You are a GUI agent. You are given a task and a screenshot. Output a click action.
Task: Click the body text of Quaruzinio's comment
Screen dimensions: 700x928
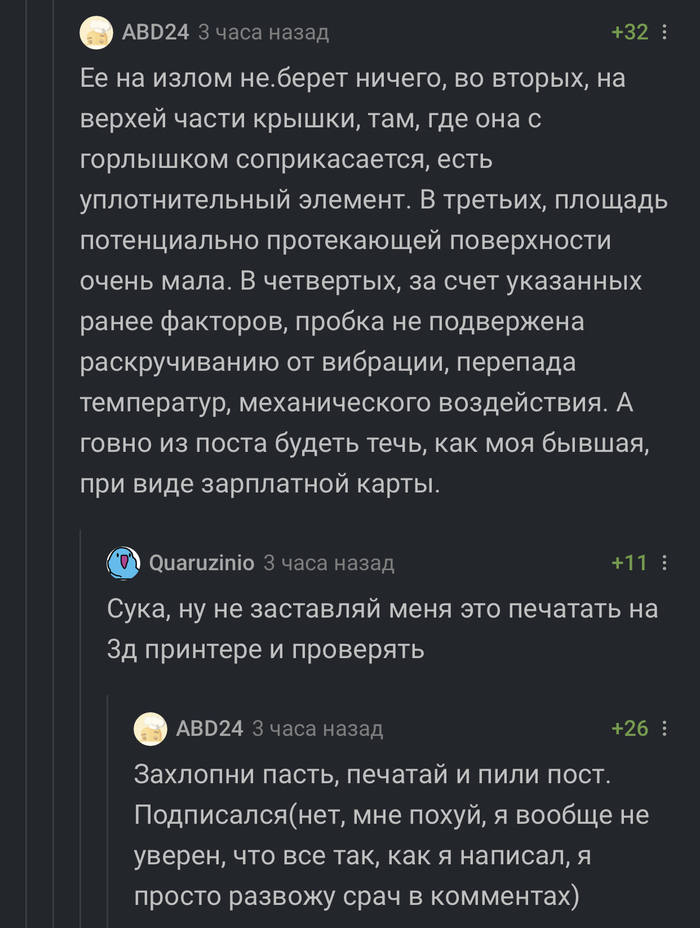pos(350,625)
